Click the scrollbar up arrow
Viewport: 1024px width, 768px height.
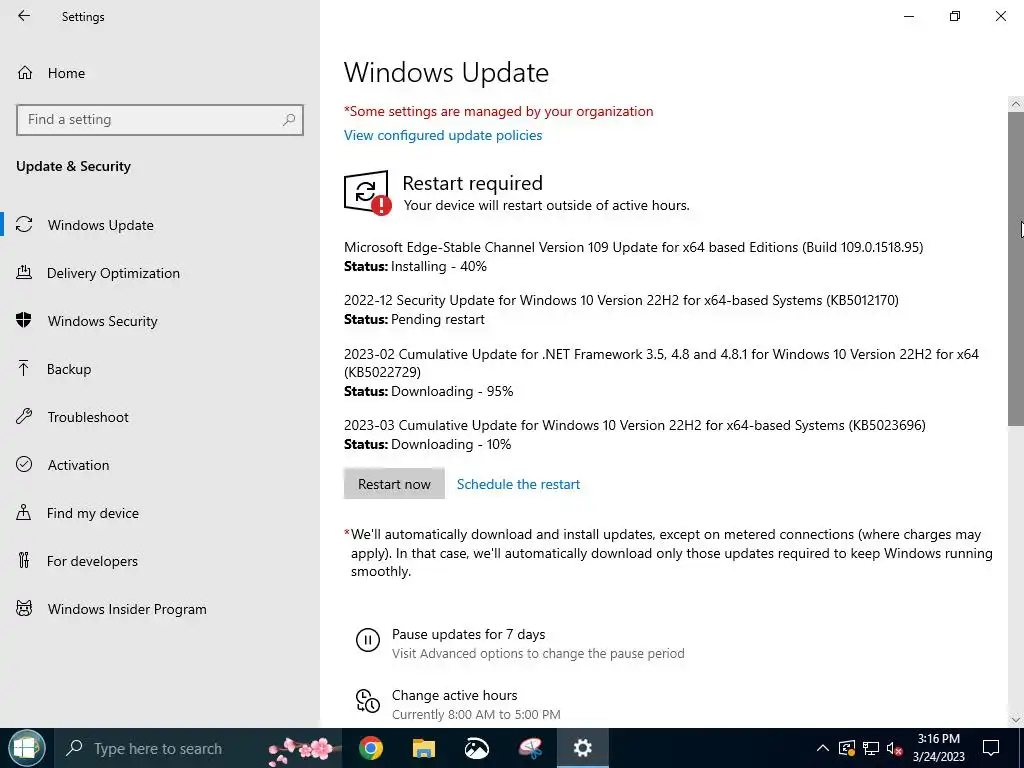click(x=1016, y=104)
